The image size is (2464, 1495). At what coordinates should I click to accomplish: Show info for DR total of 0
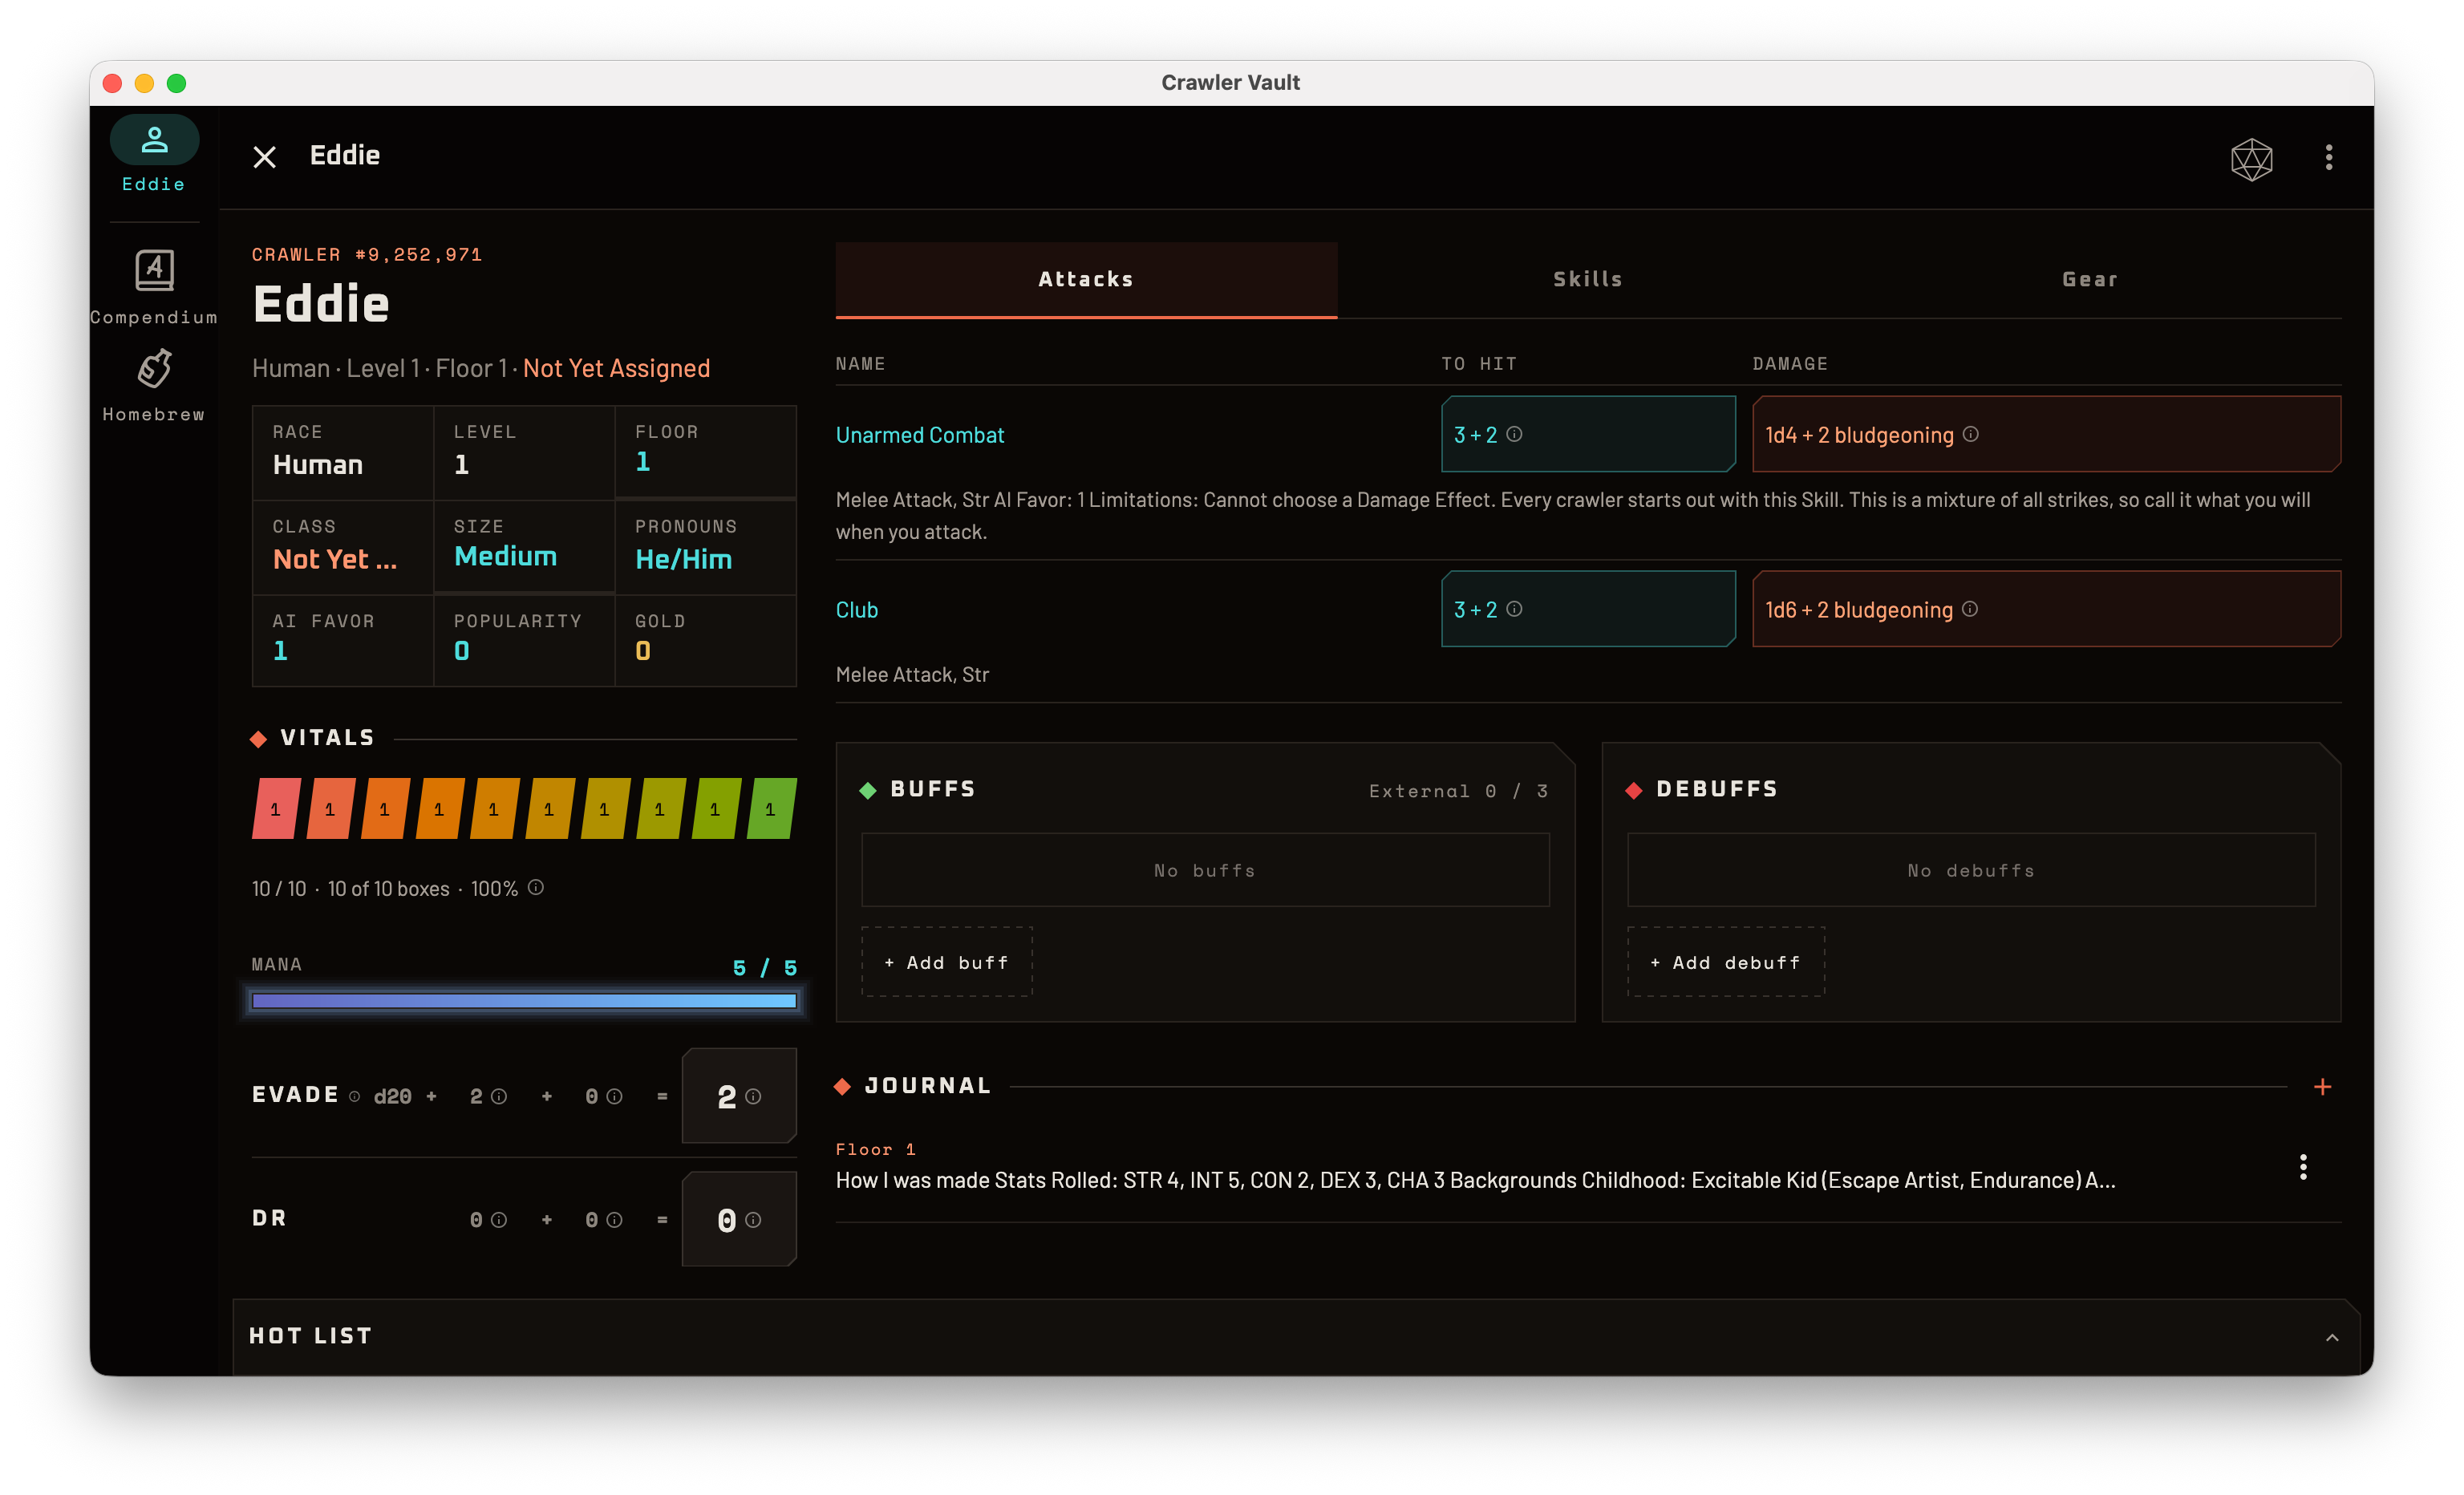click(x=753, y=1219)
